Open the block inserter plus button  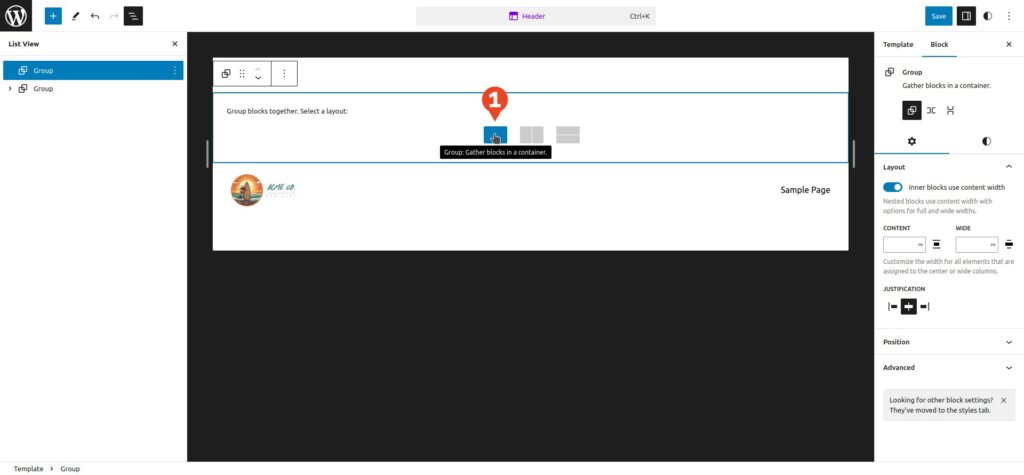tap(53, 16)
